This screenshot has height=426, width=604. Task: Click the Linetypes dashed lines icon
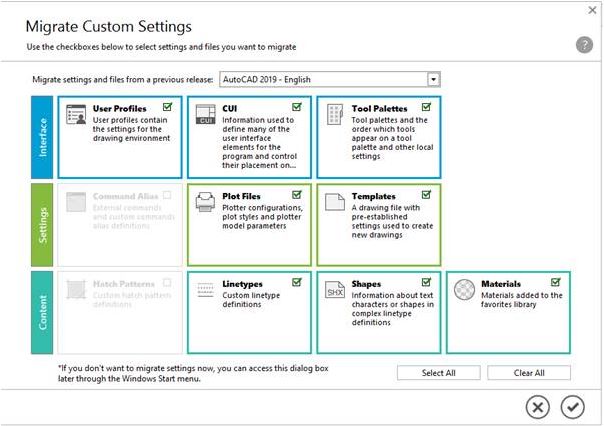tap(205, 290)
